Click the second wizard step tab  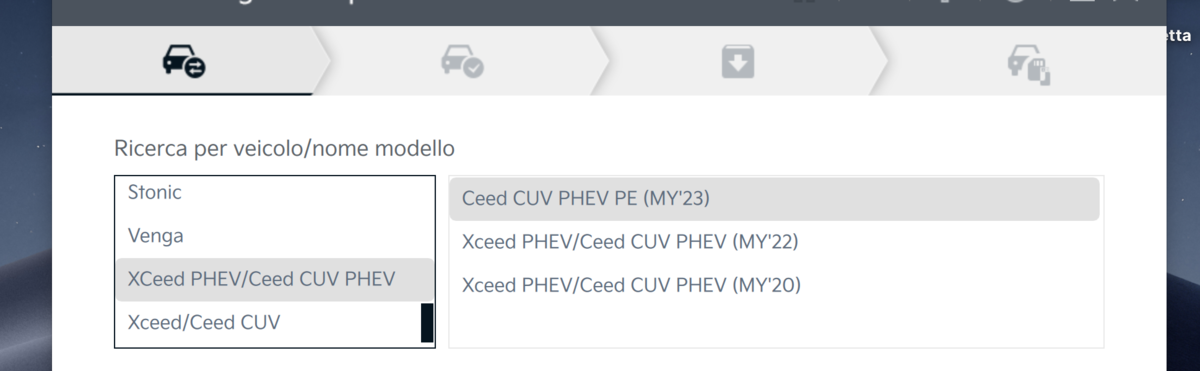462,61
